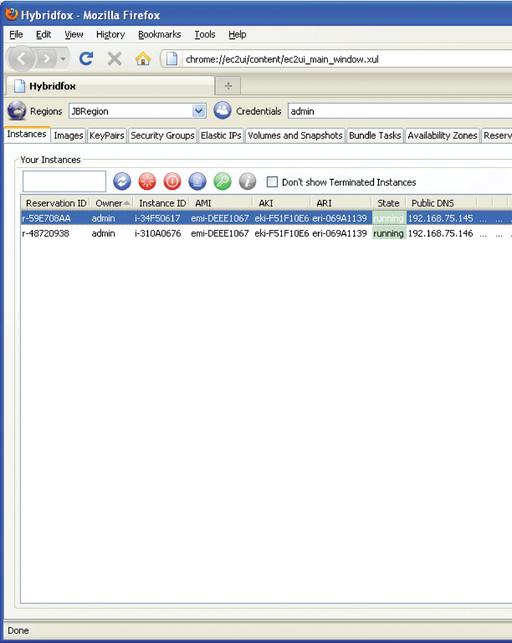Click the gray instance info icon
This screenshot has height=643, width=512.
point(247,181)
